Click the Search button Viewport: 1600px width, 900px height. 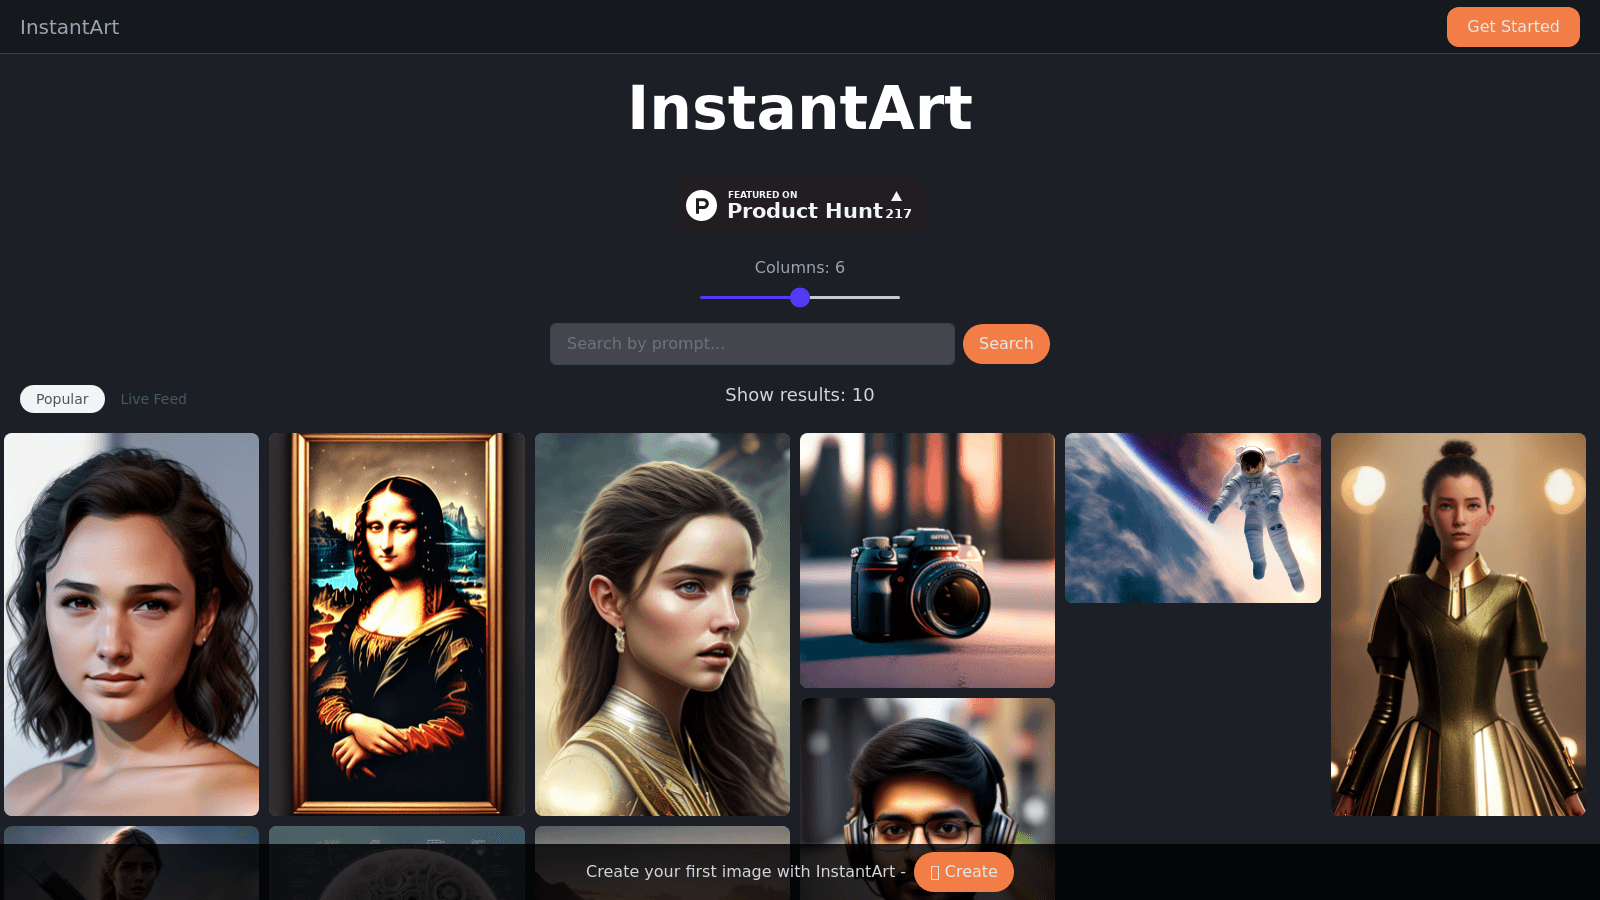click(x=1006, y=344)
